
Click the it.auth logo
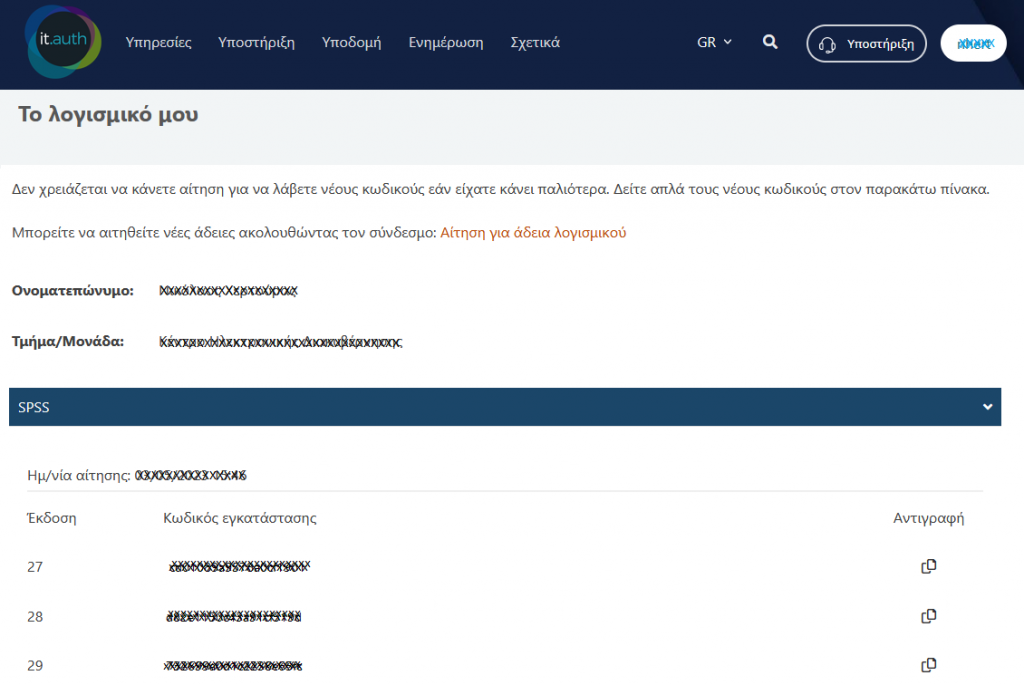click(x=63, y=42)
